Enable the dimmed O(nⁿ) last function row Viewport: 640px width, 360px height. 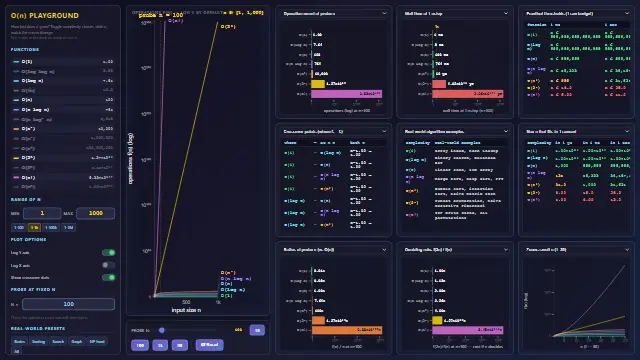pos(63,187)
